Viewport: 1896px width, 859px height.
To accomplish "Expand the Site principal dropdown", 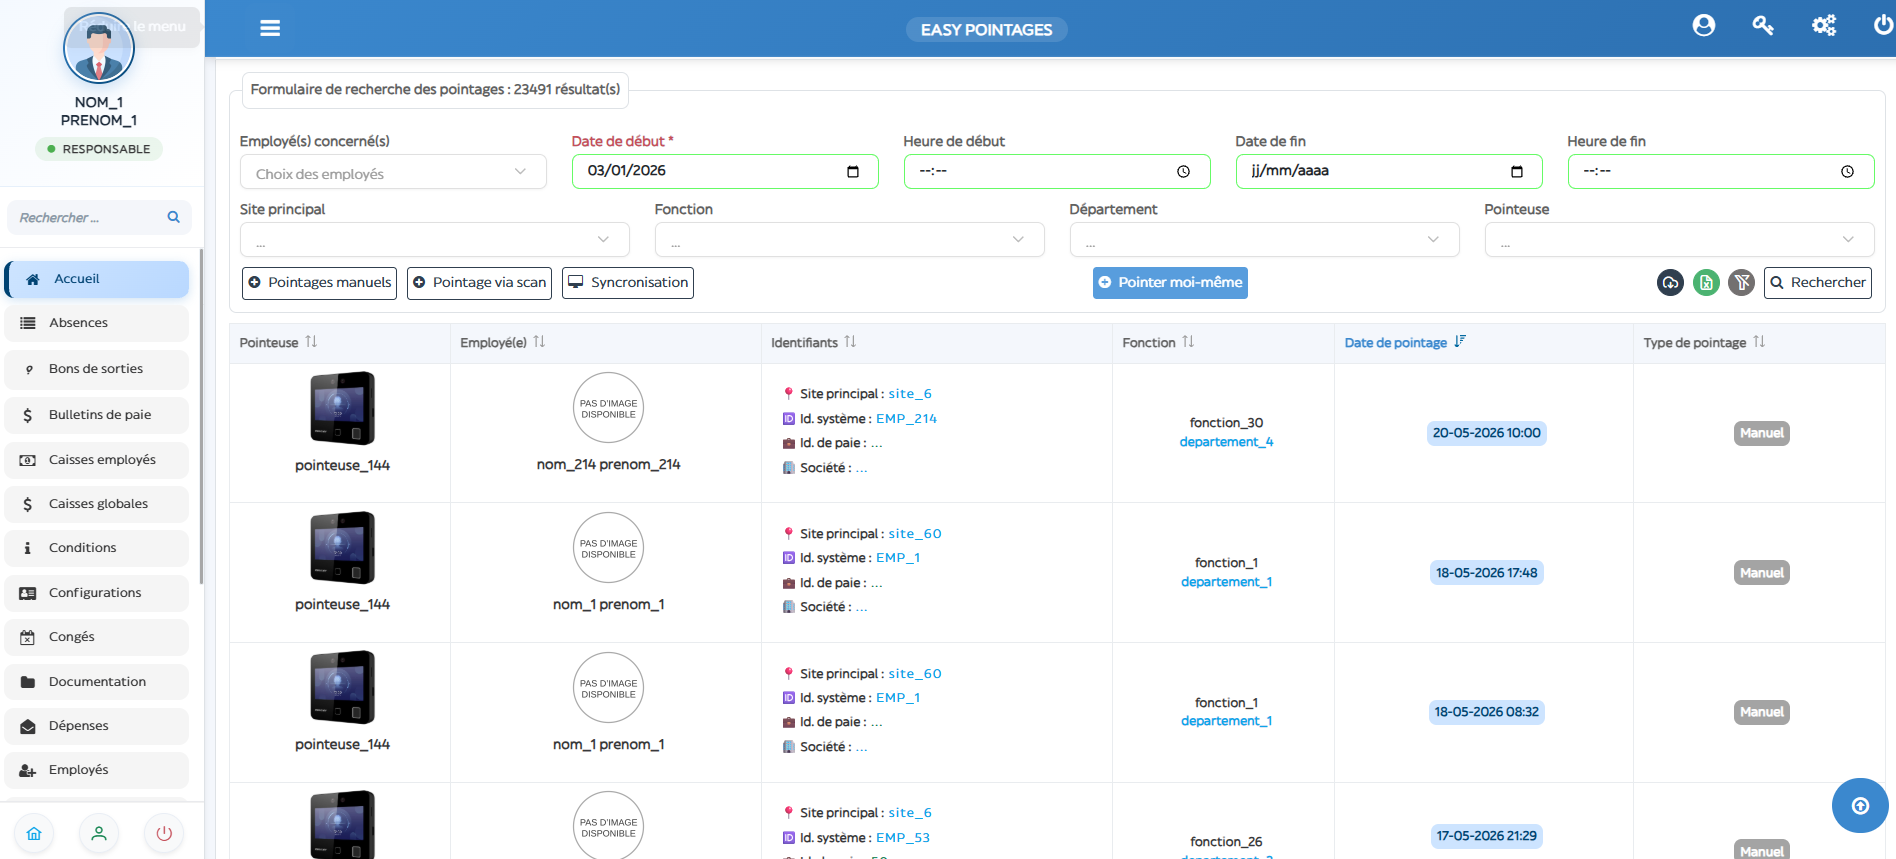I will [x=435, y=240].
